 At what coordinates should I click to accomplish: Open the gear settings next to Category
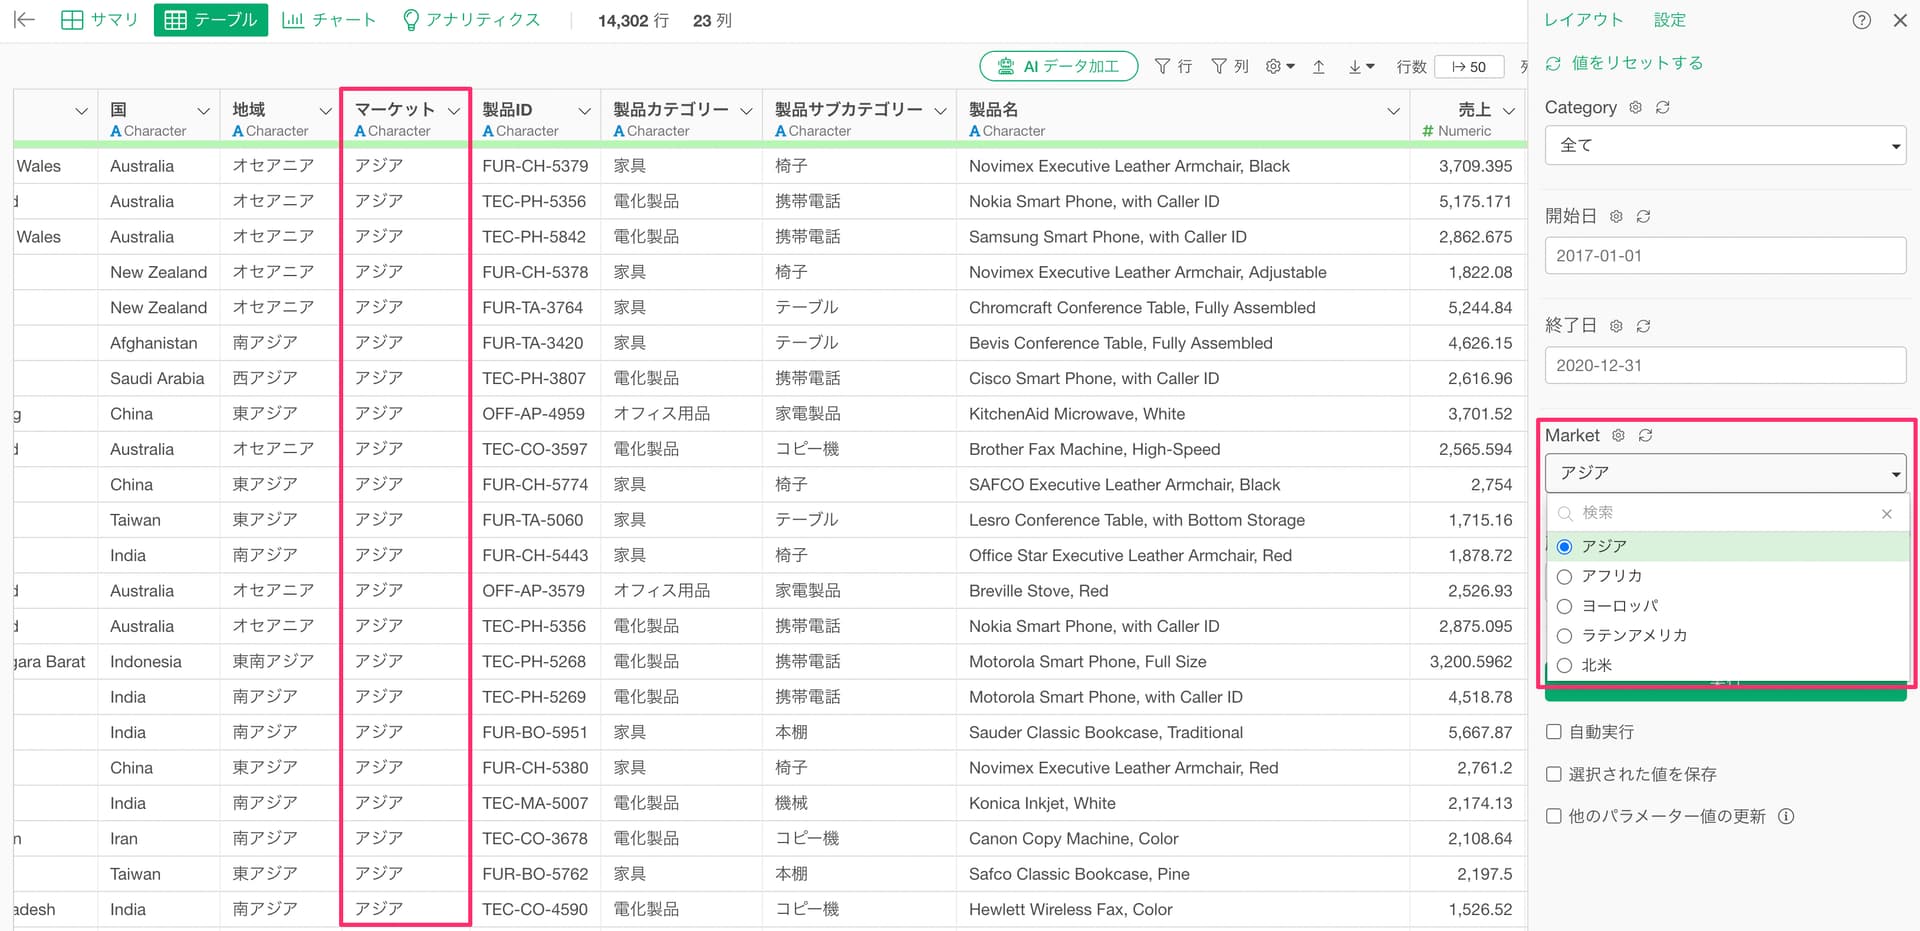point(1636,108)
